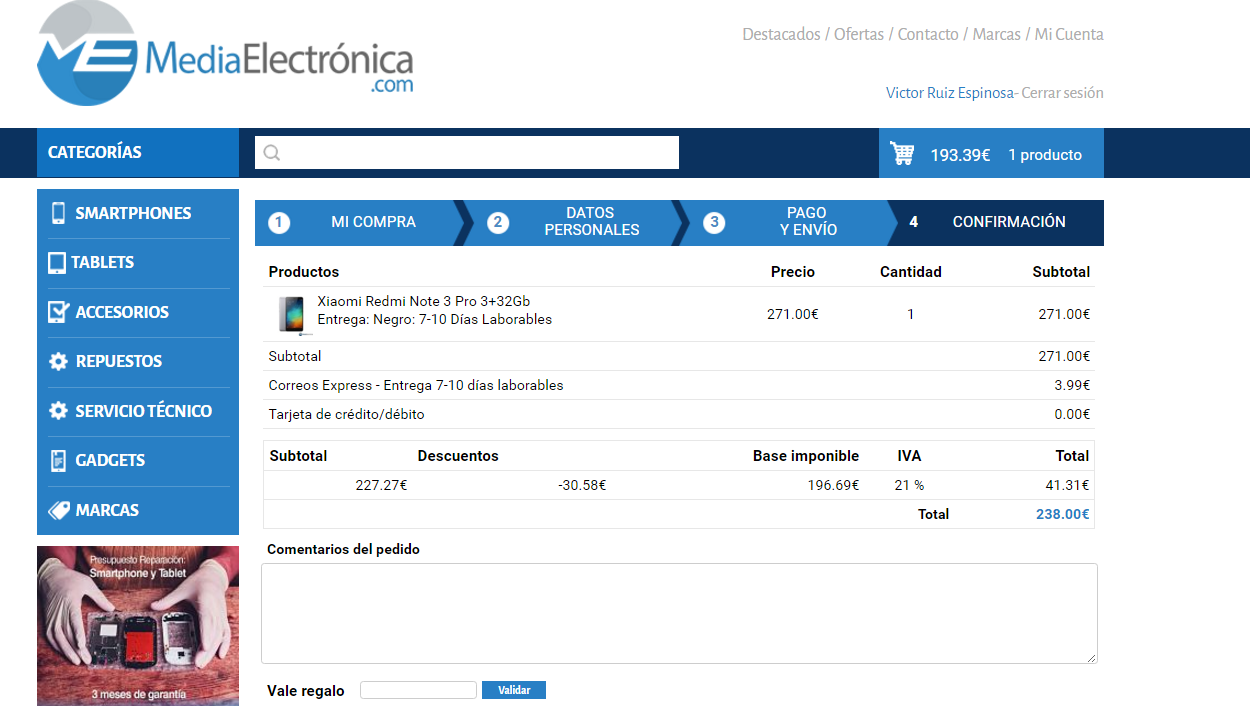Click the Comentarios del pedido label
The image size is (1250, 706).
point(343,549)
